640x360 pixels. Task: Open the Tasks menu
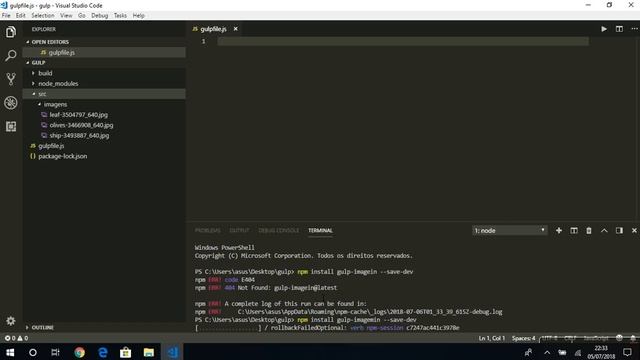[x=120, y=16]
